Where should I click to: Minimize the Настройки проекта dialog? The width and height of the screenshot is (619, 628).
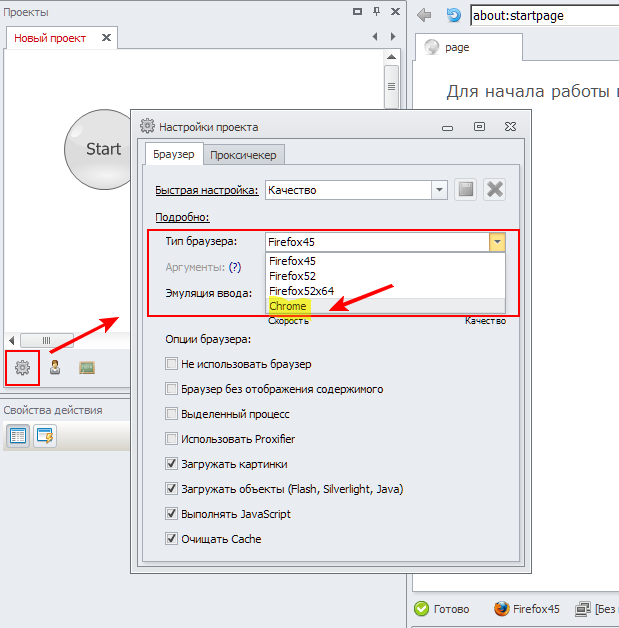pos(447,128)
